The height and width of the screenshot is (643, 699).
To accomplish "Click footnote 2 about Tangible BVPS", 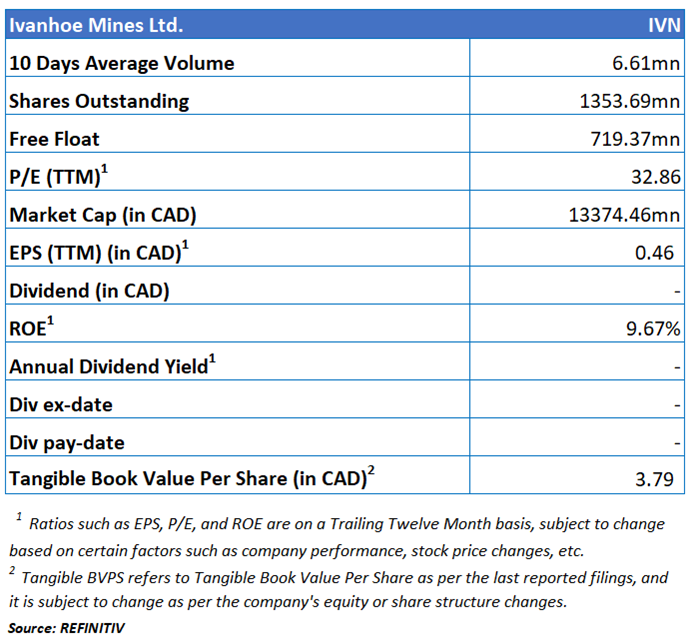I will coord(339,589).
